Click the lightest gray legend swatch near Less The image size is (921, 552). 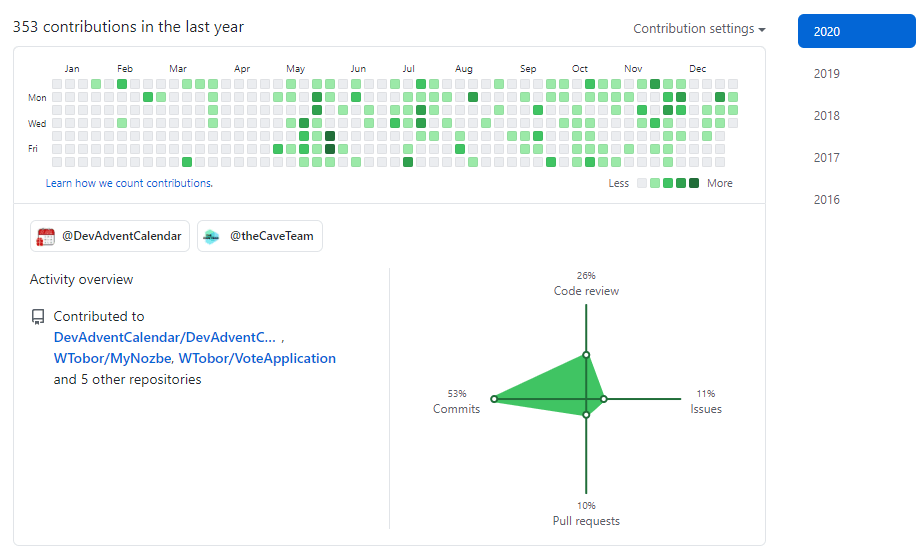pos(642,183)
